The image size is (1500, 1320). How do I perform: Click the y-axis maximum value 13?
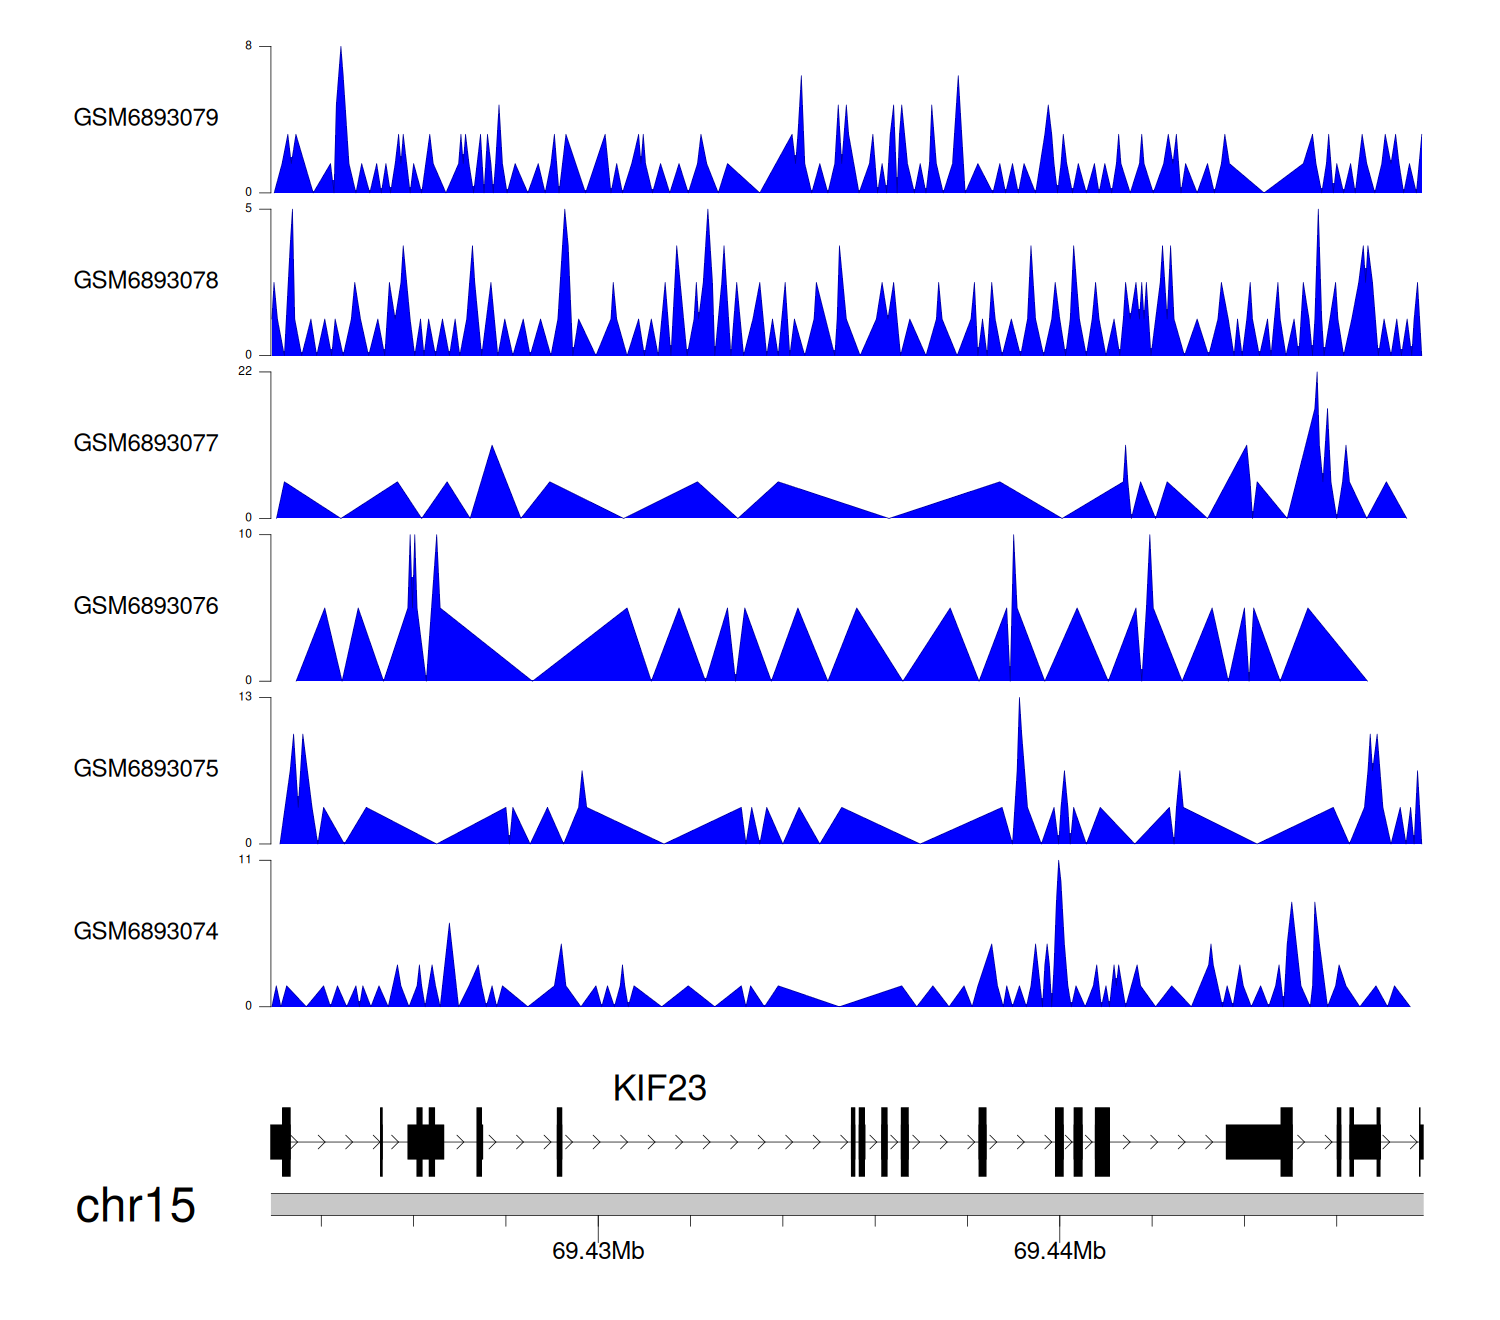click(245, 697)
